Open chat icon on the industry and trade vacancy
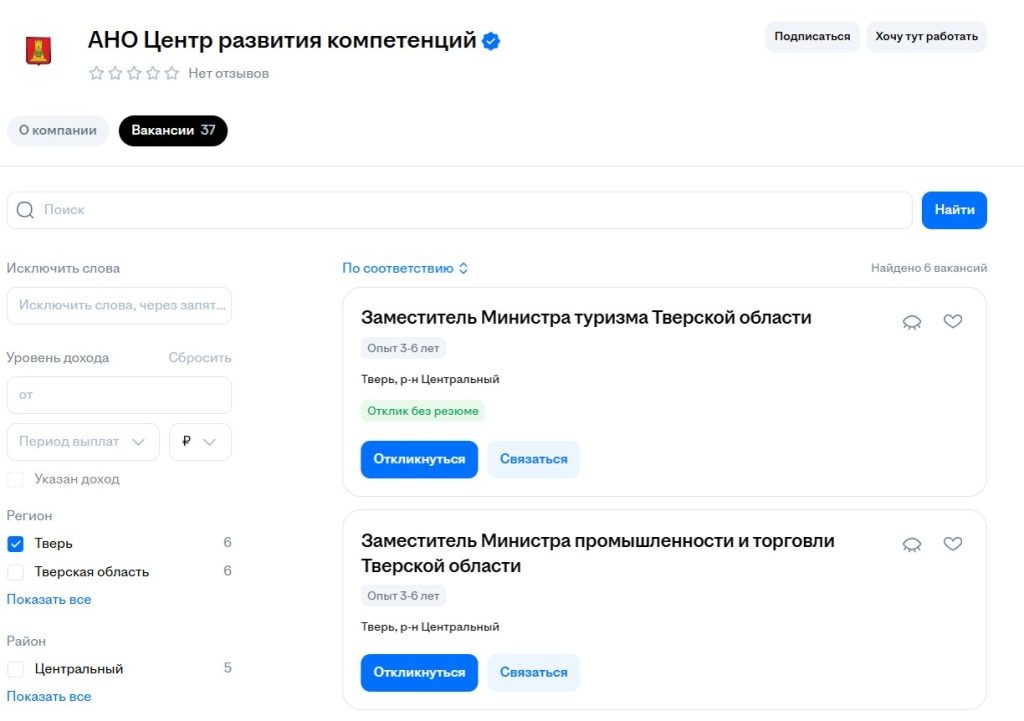Viewport: 1024px width, 721px height. click(911, 543)
